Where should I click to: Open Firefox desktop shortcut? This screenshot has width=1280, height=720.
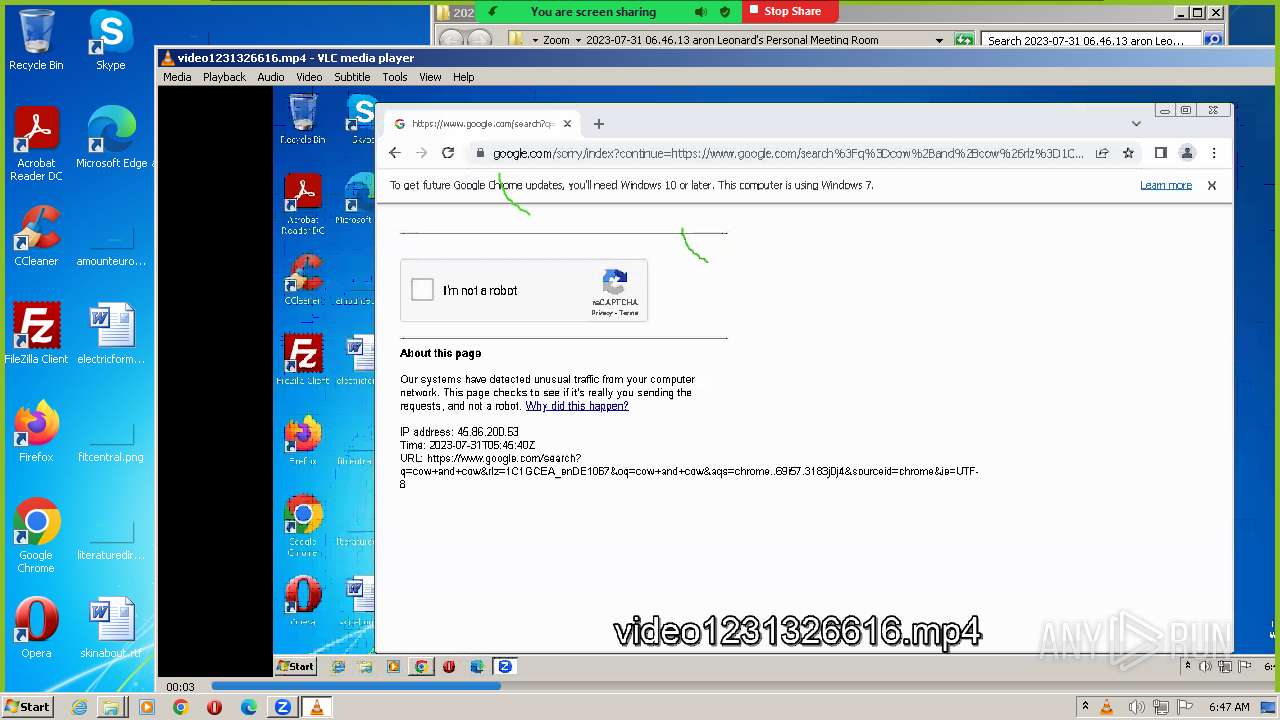pos(36,432)
